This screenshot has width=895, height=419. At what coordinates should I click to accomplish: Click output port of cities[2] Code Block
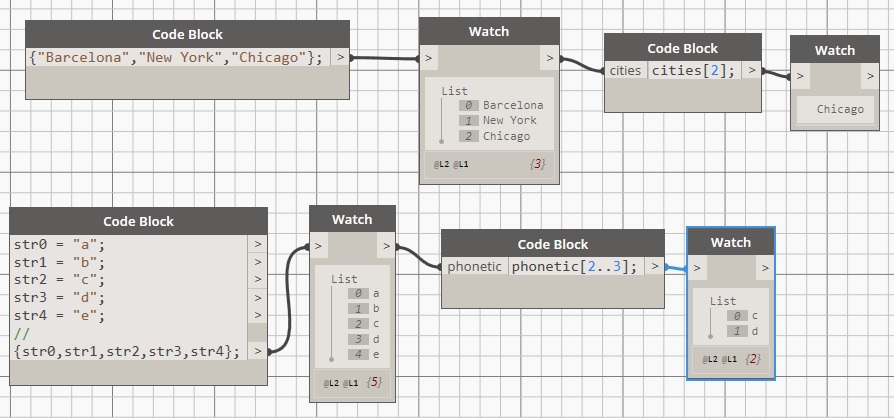[753, 71]
